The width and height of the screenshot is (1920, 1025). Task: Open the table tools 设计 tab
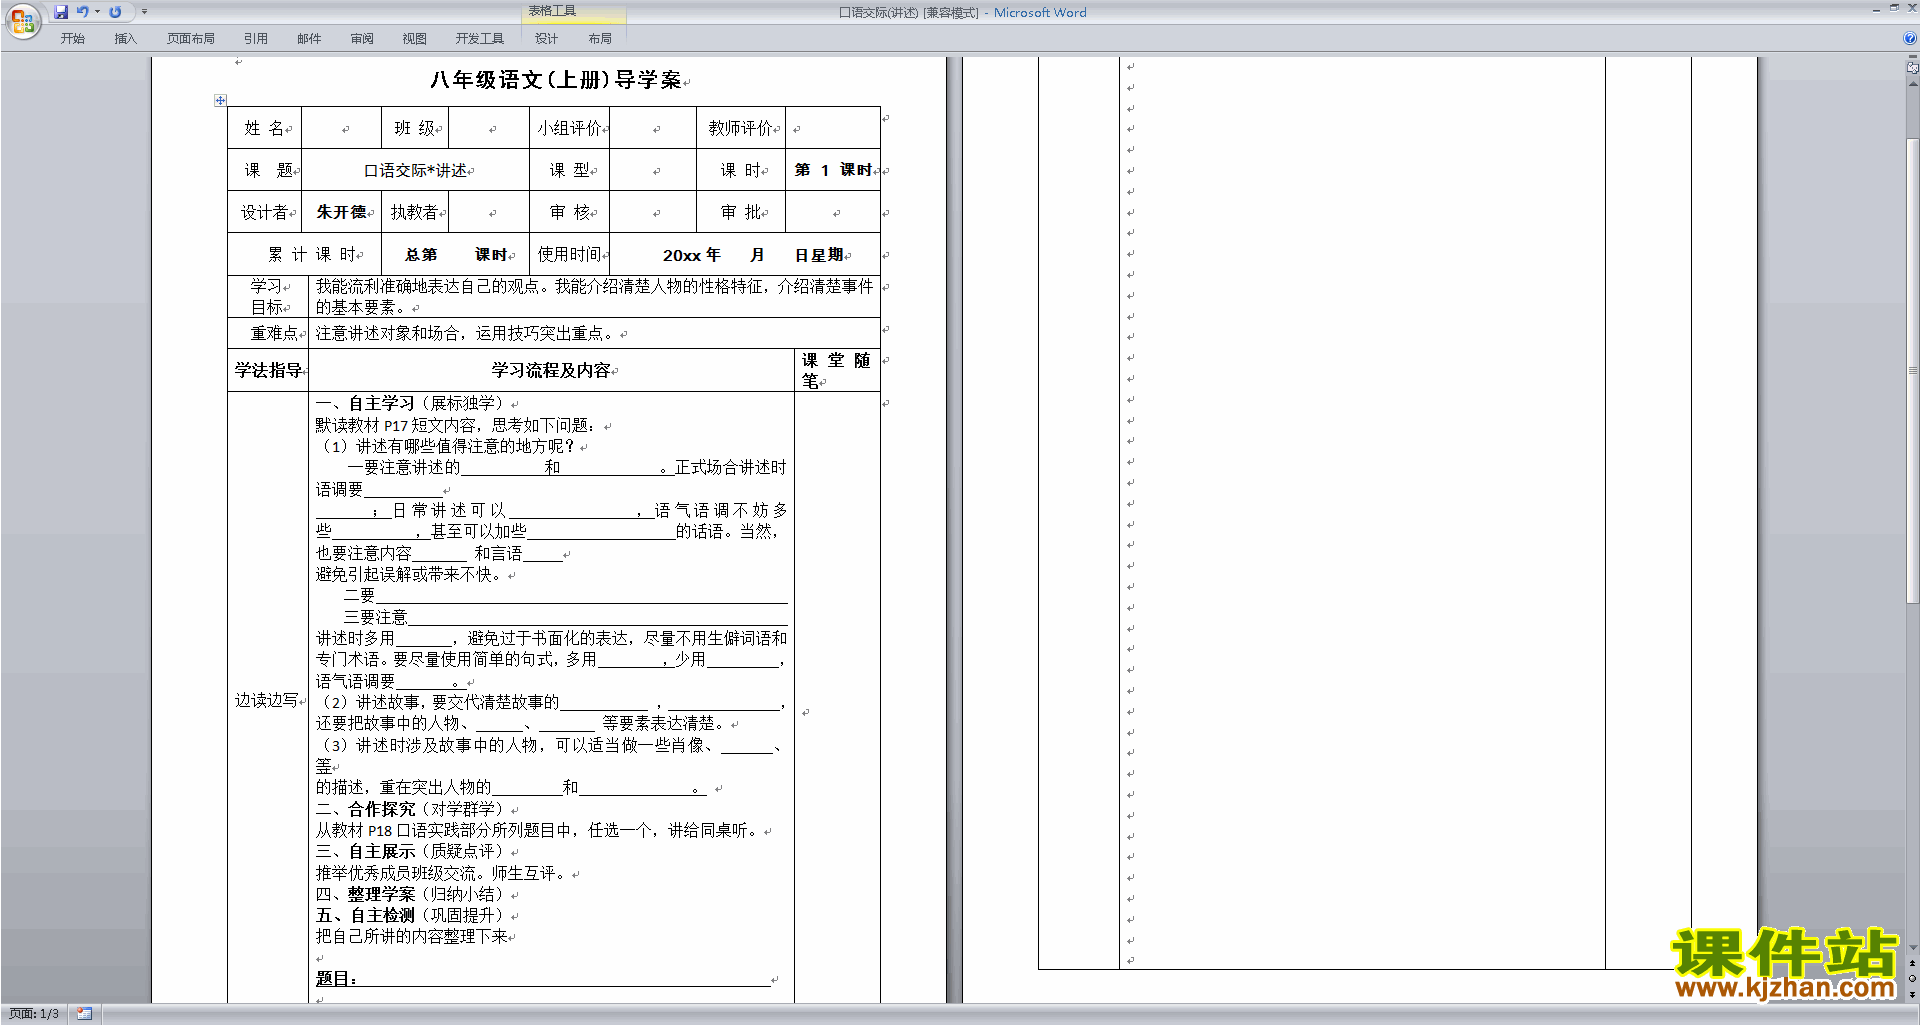(x=546, y=39)
